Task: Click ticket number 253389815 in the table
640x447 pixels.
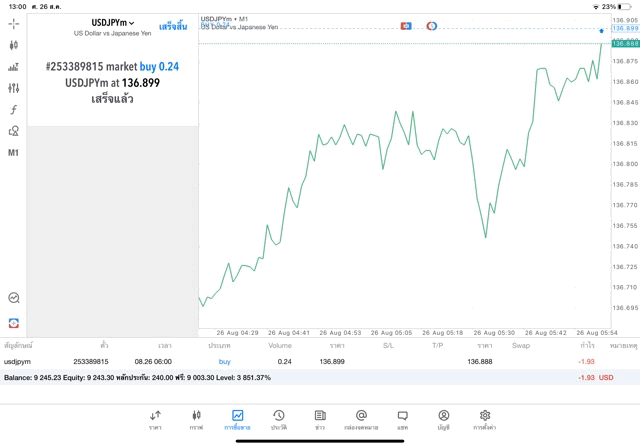Action: point(91,362)
